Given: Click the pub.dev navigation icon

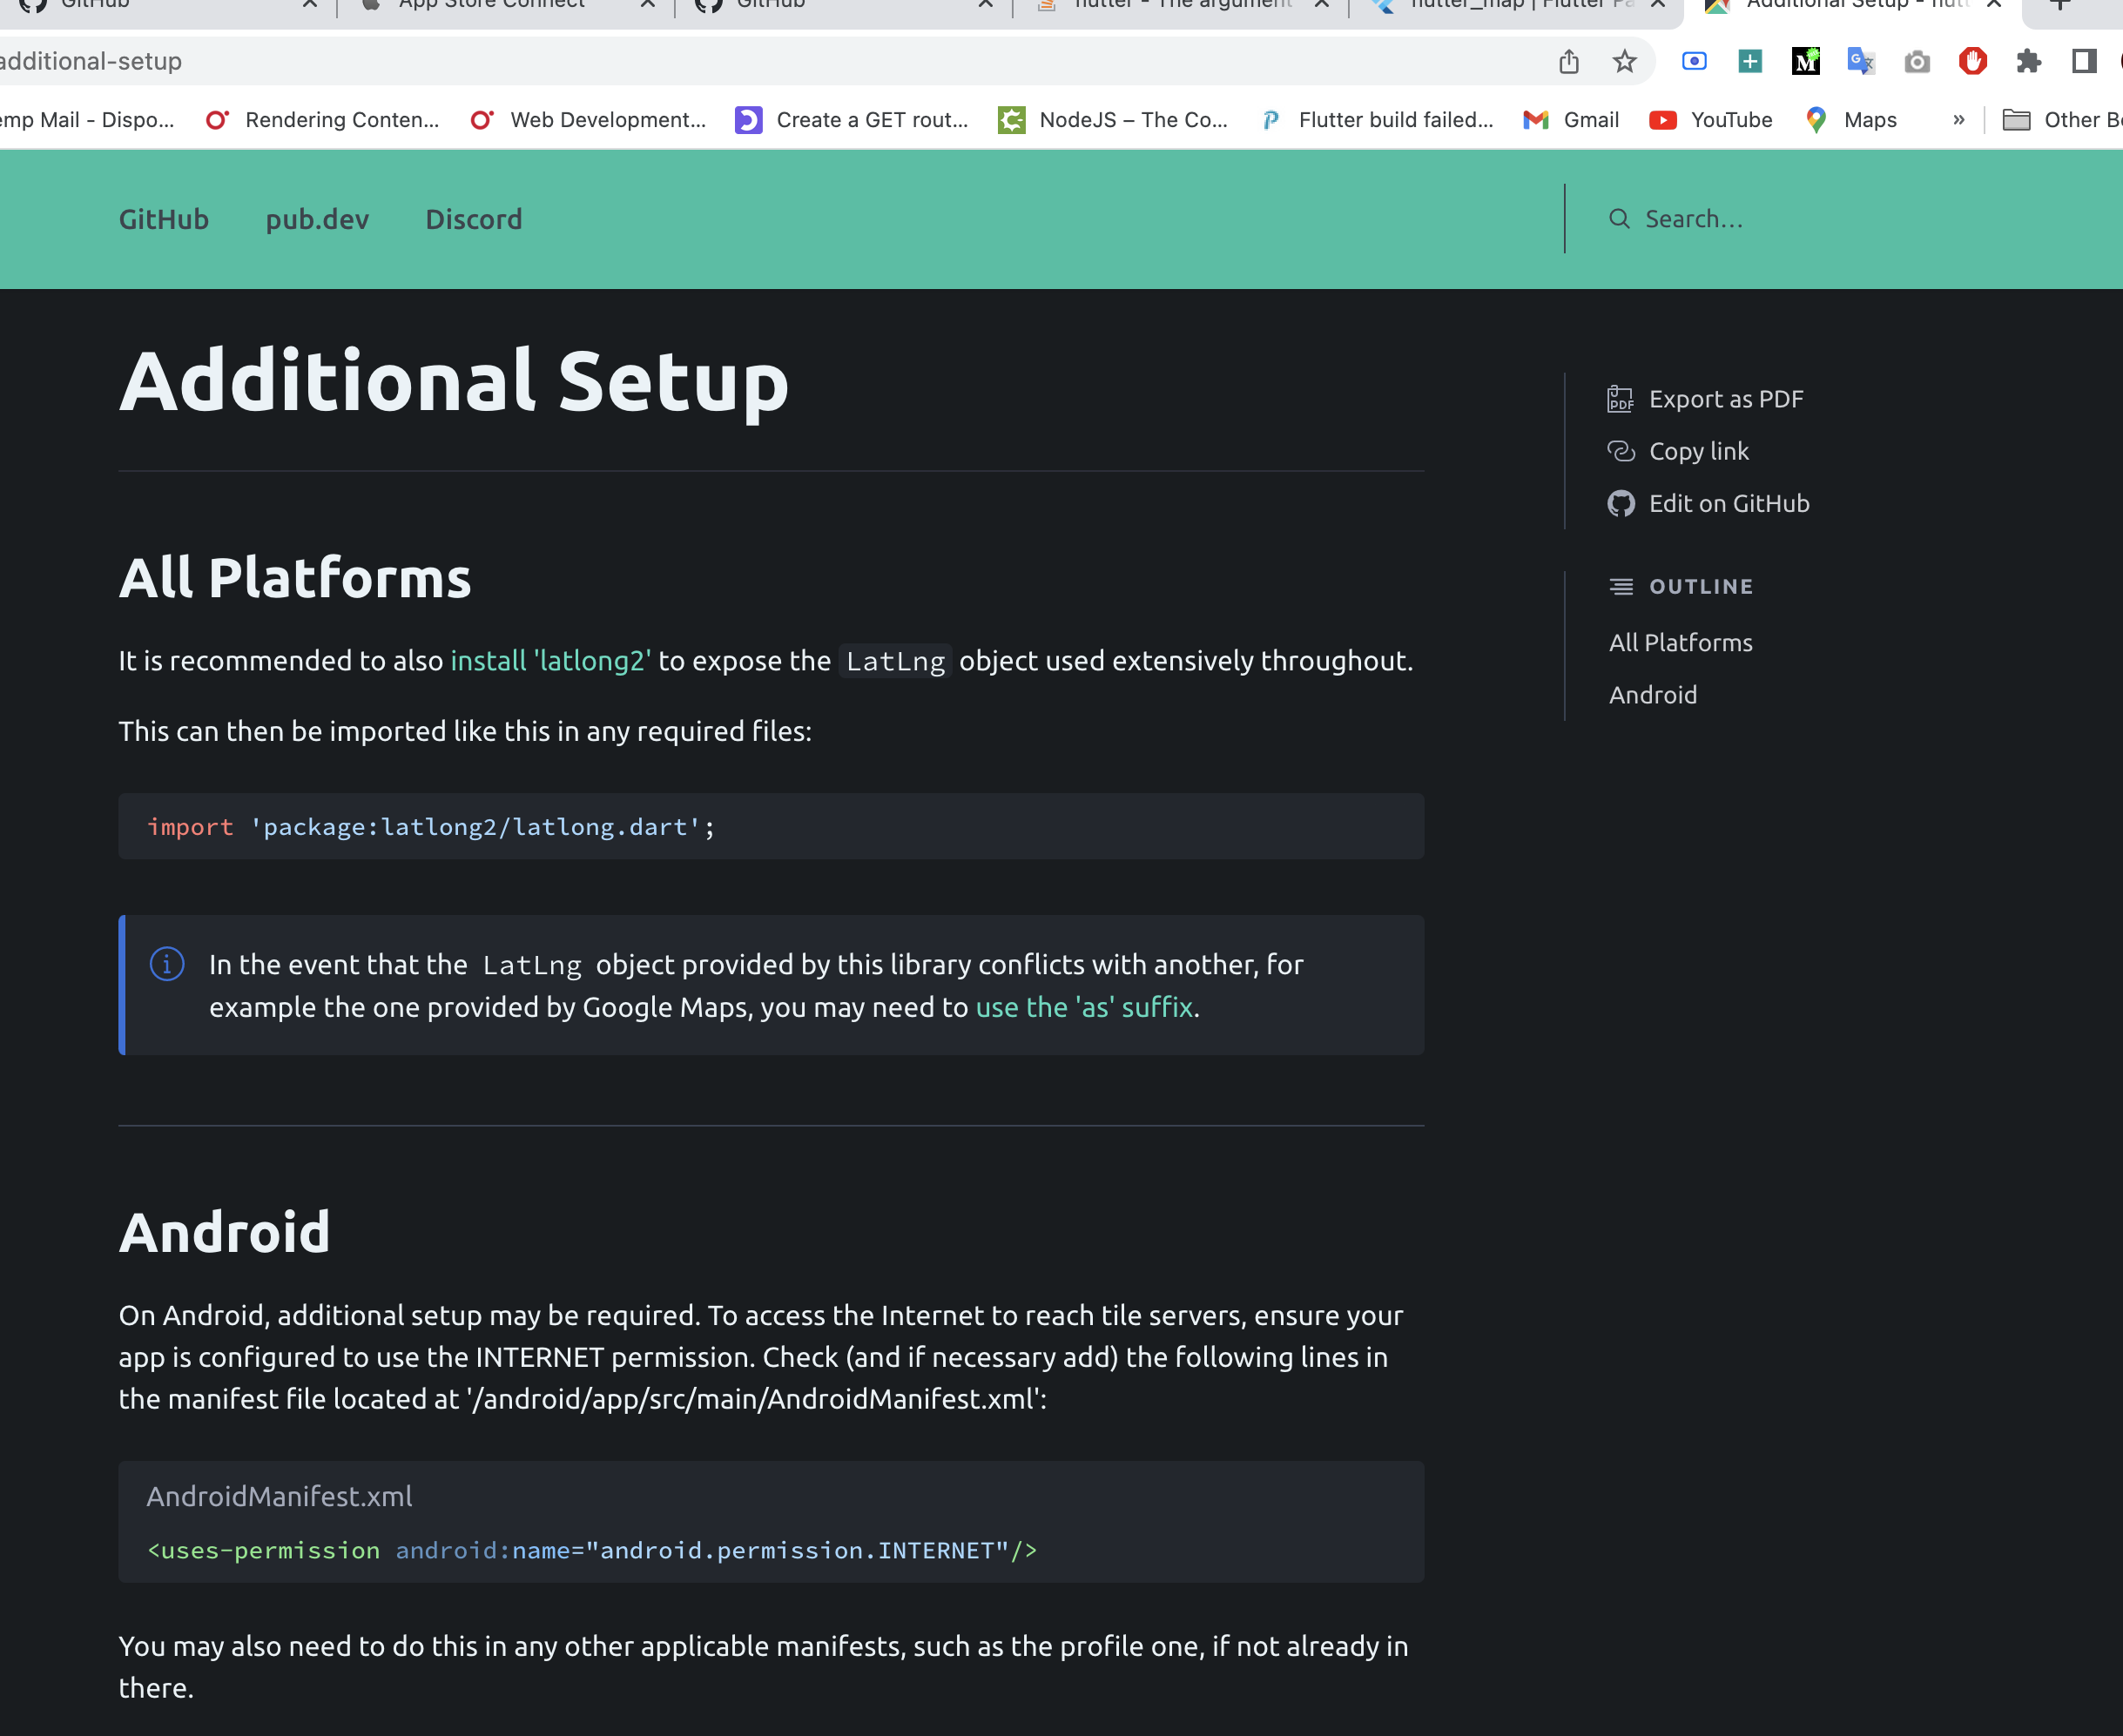Looking at the screenshot, I should [317, 219].
